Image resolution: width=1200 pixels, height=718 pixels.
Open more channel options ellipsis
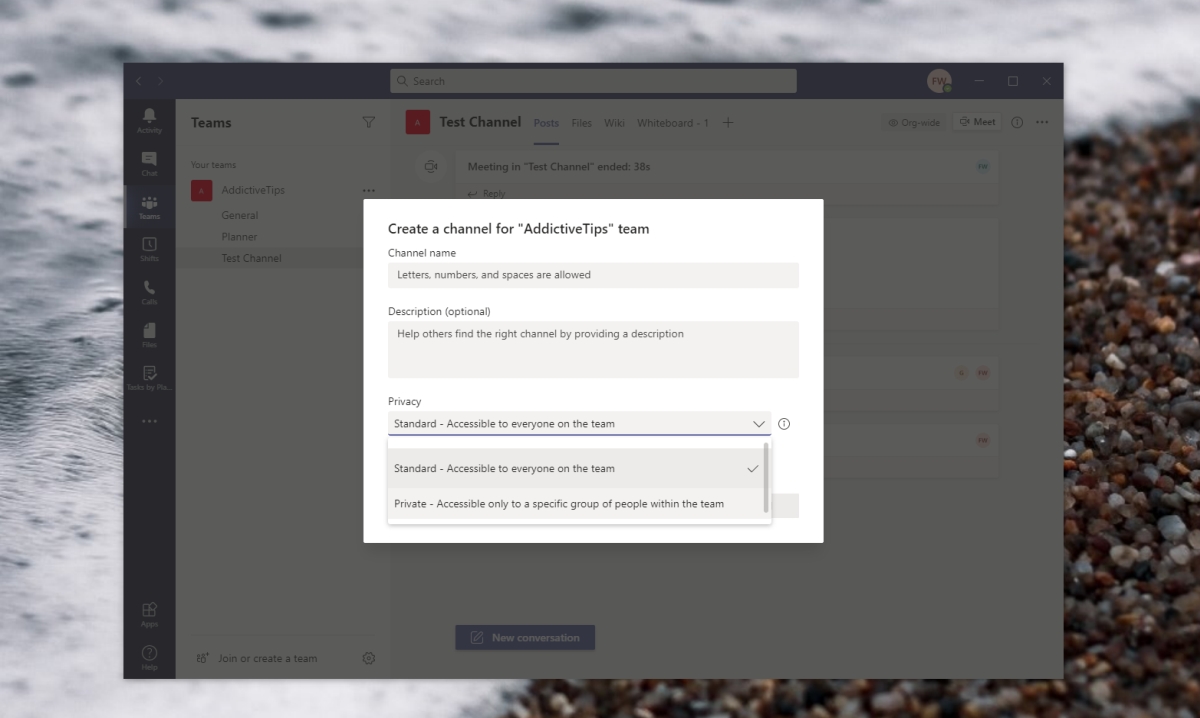1042,122
